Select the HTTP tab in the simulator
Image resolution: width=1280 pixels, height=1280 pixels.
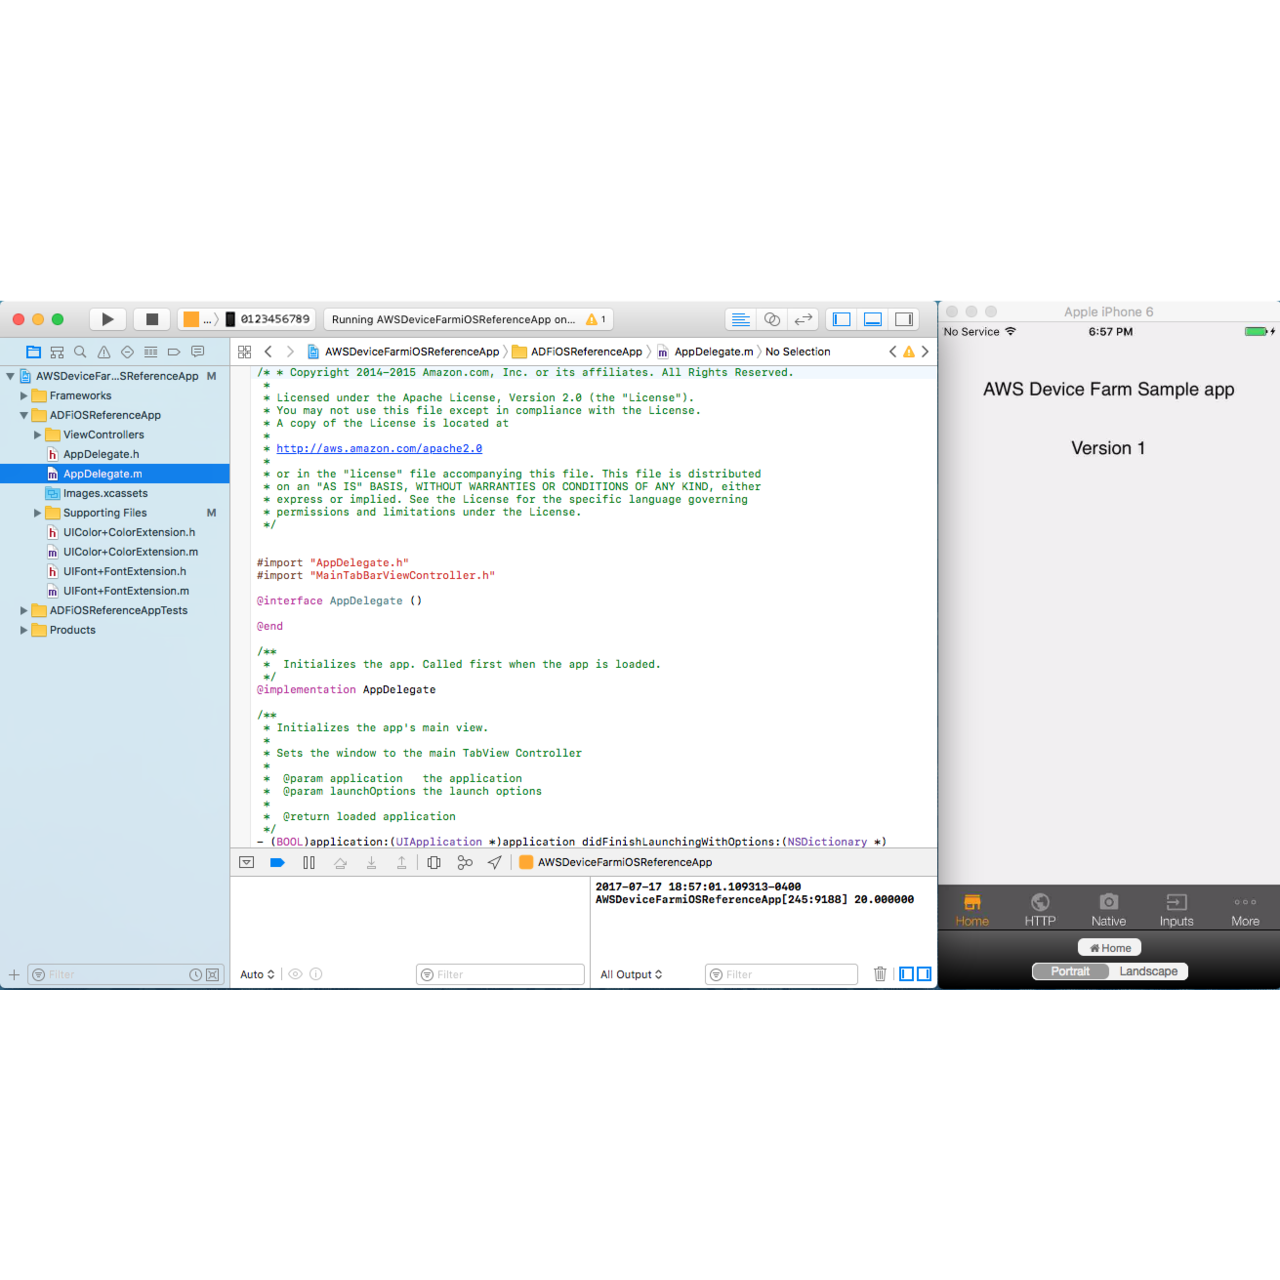click(x=1040, y=908)
